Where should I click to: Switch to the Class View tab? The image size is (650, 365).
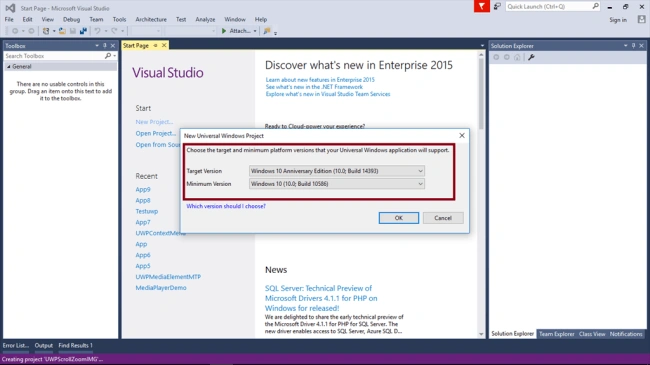[592, 334]
